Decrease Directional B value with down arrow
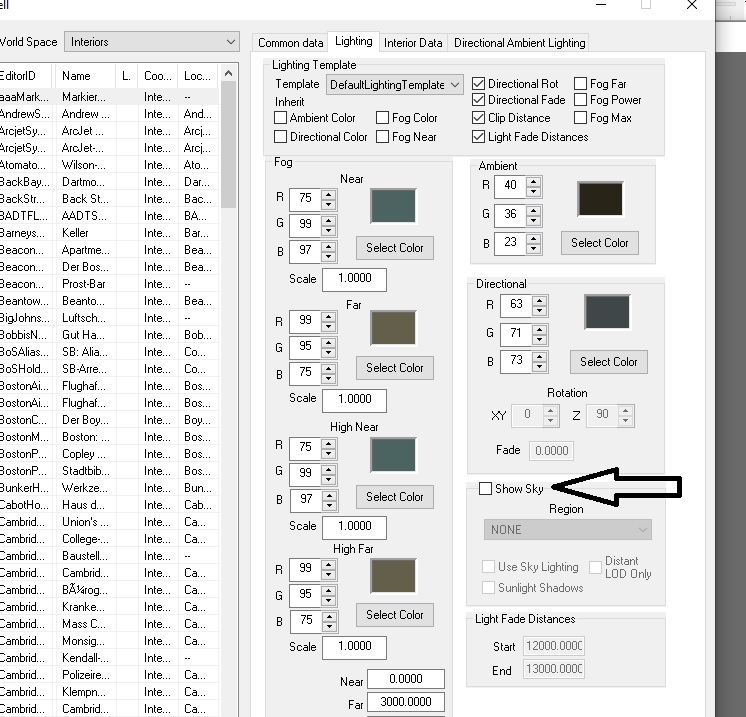 point(538,366)
